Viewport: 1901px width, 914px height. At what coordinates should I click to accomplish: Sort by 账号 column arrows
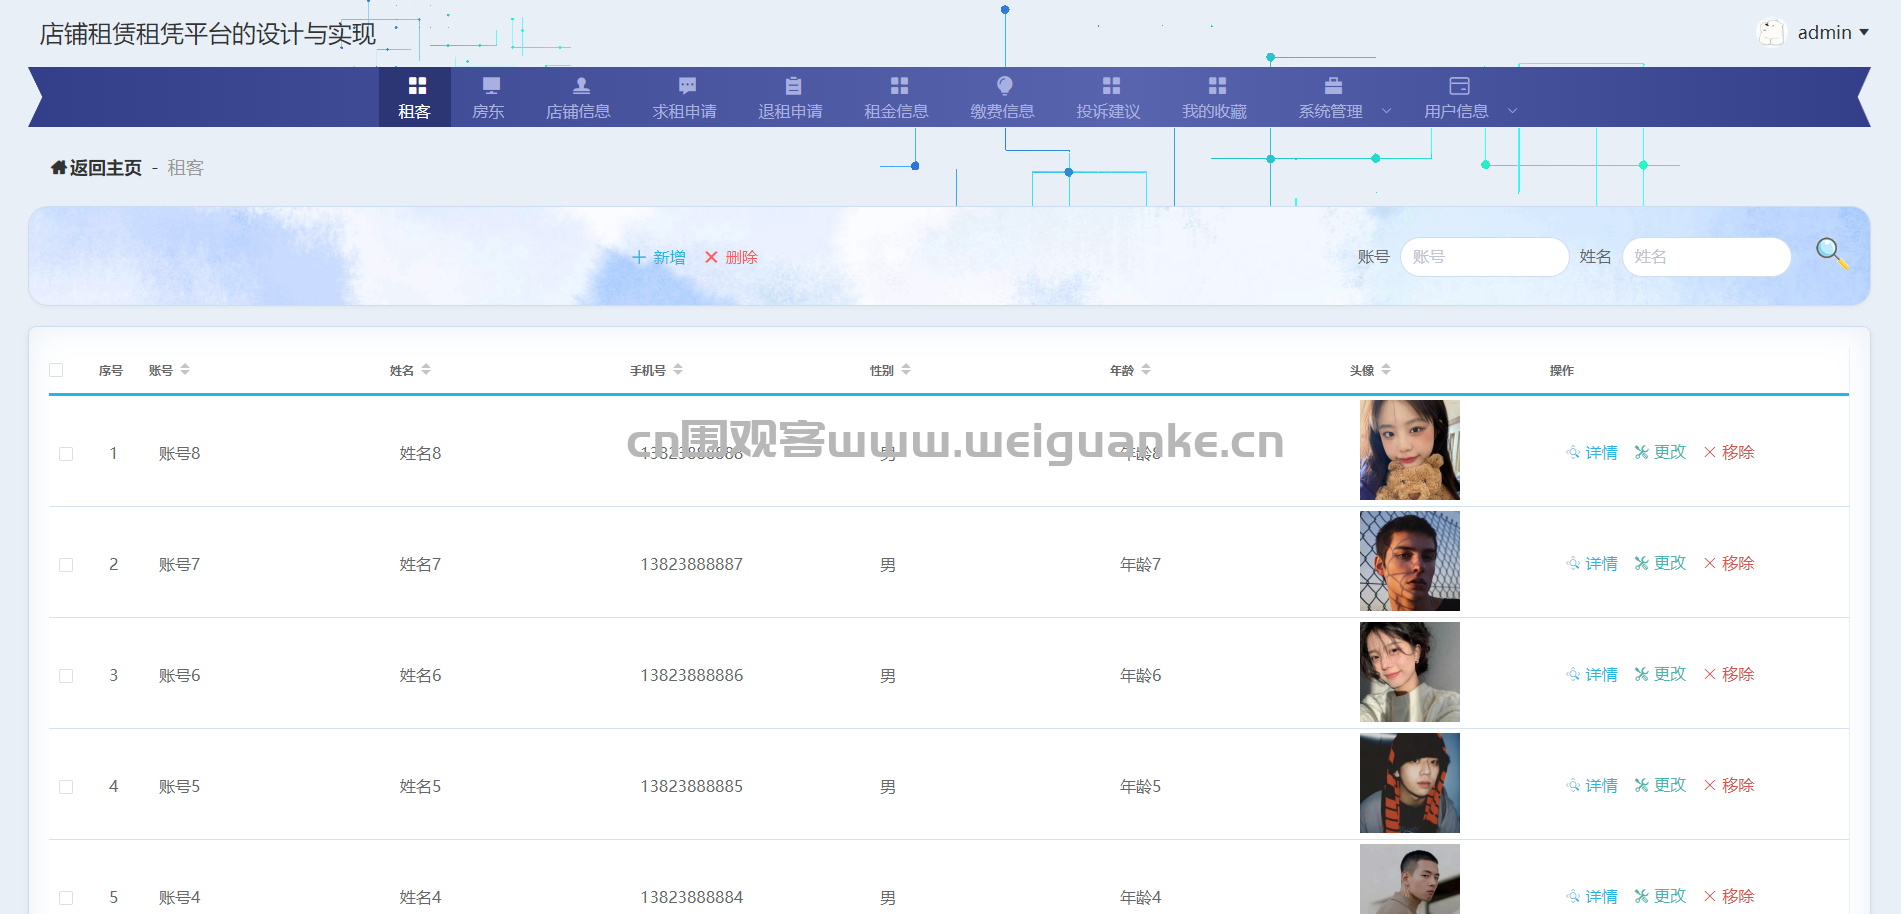pyautogui.click(x=185, y=370)
